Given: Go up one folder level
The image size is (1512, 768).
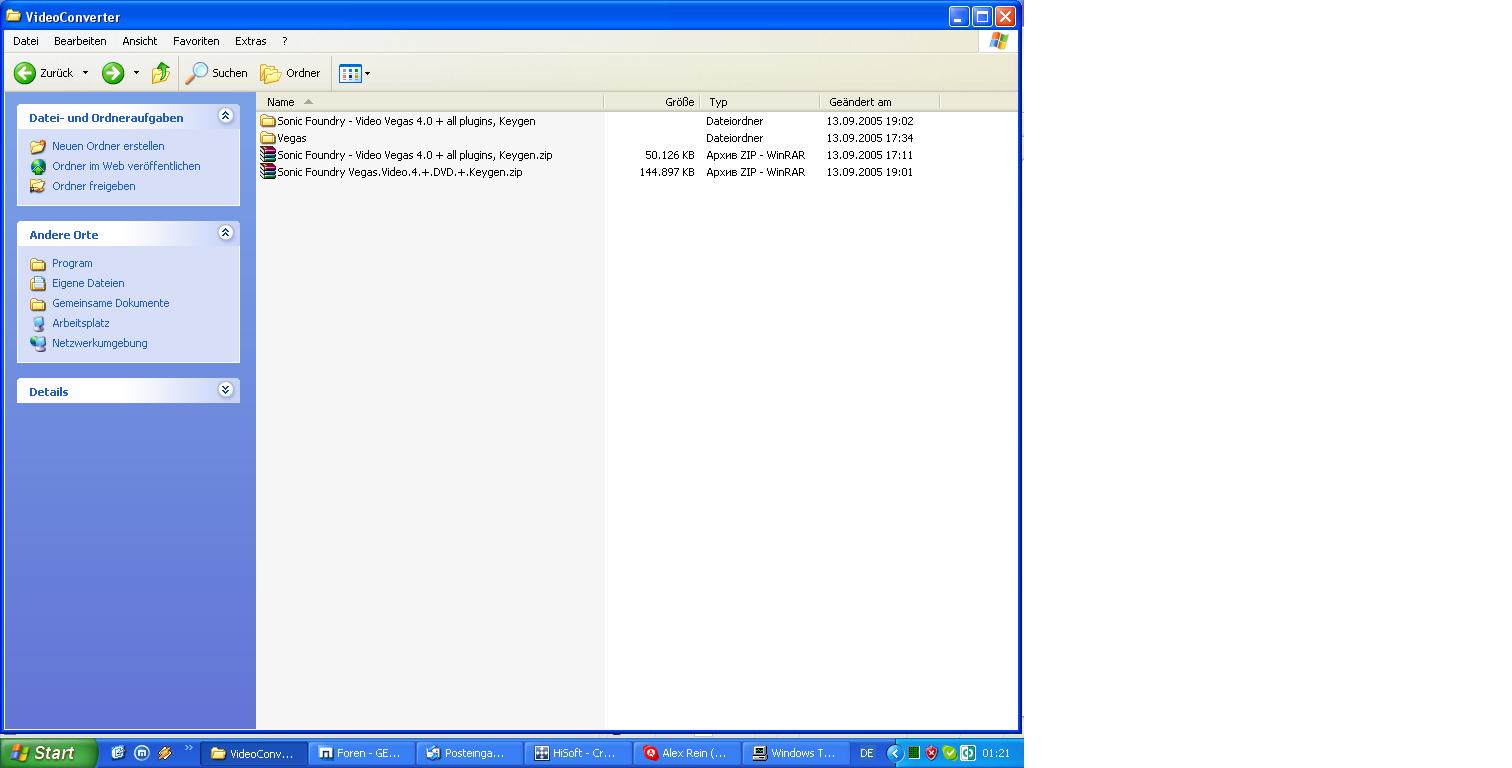Looking at the screenshot, I should point(161,73).
